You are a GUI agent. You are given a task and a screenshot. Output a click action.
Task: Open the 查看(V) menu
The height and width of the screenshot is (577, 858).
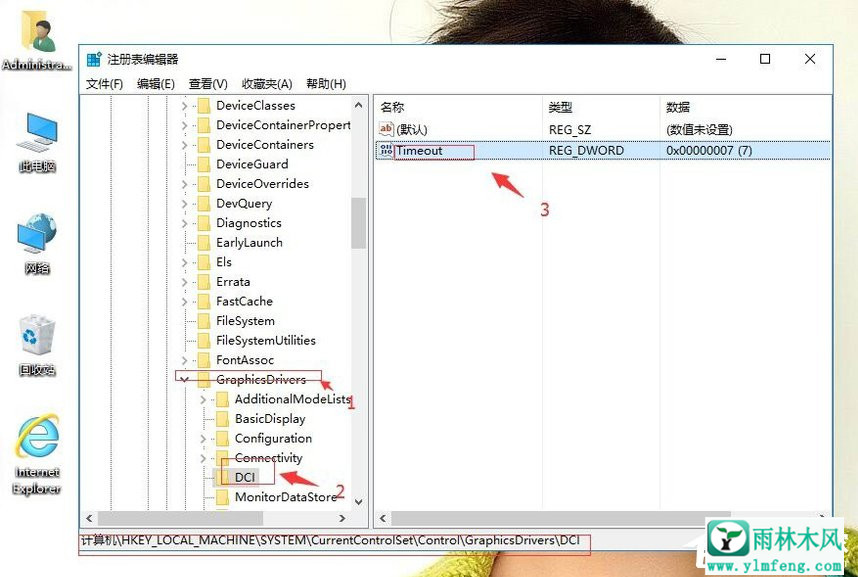(208, 84)
